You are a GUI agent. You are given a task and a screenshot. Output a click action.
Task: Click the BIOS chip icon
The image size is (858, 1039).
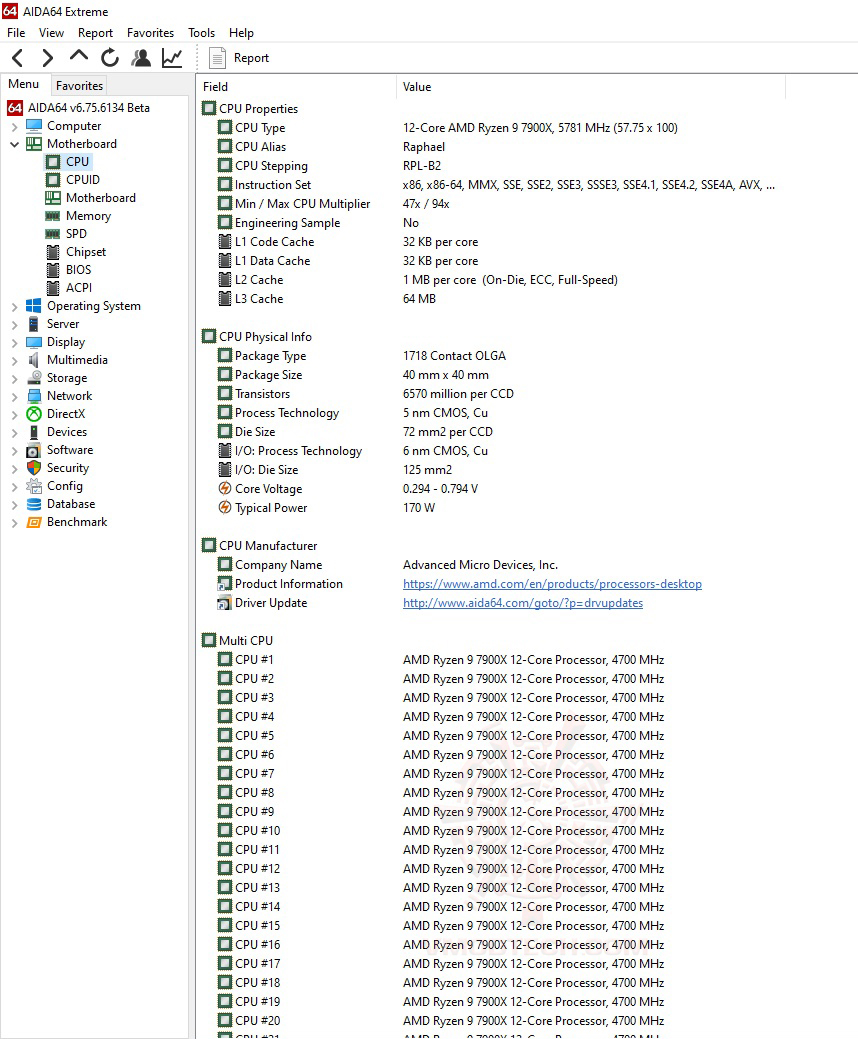[53, 270]
